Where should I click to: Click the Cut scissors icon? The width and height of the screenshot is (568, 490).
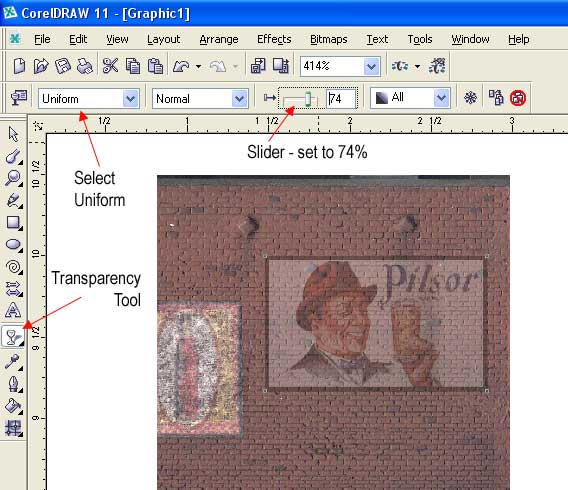pyautogui.click(x=110, y=66)
